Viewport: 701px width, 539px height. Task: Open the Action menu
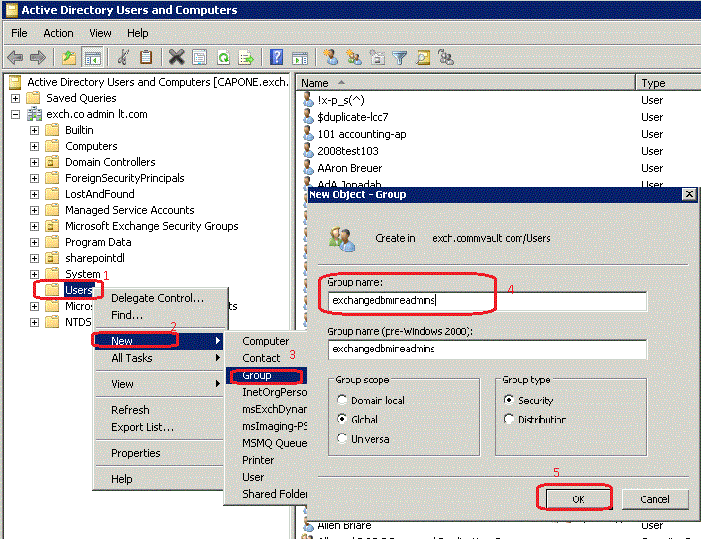[58, 33]
